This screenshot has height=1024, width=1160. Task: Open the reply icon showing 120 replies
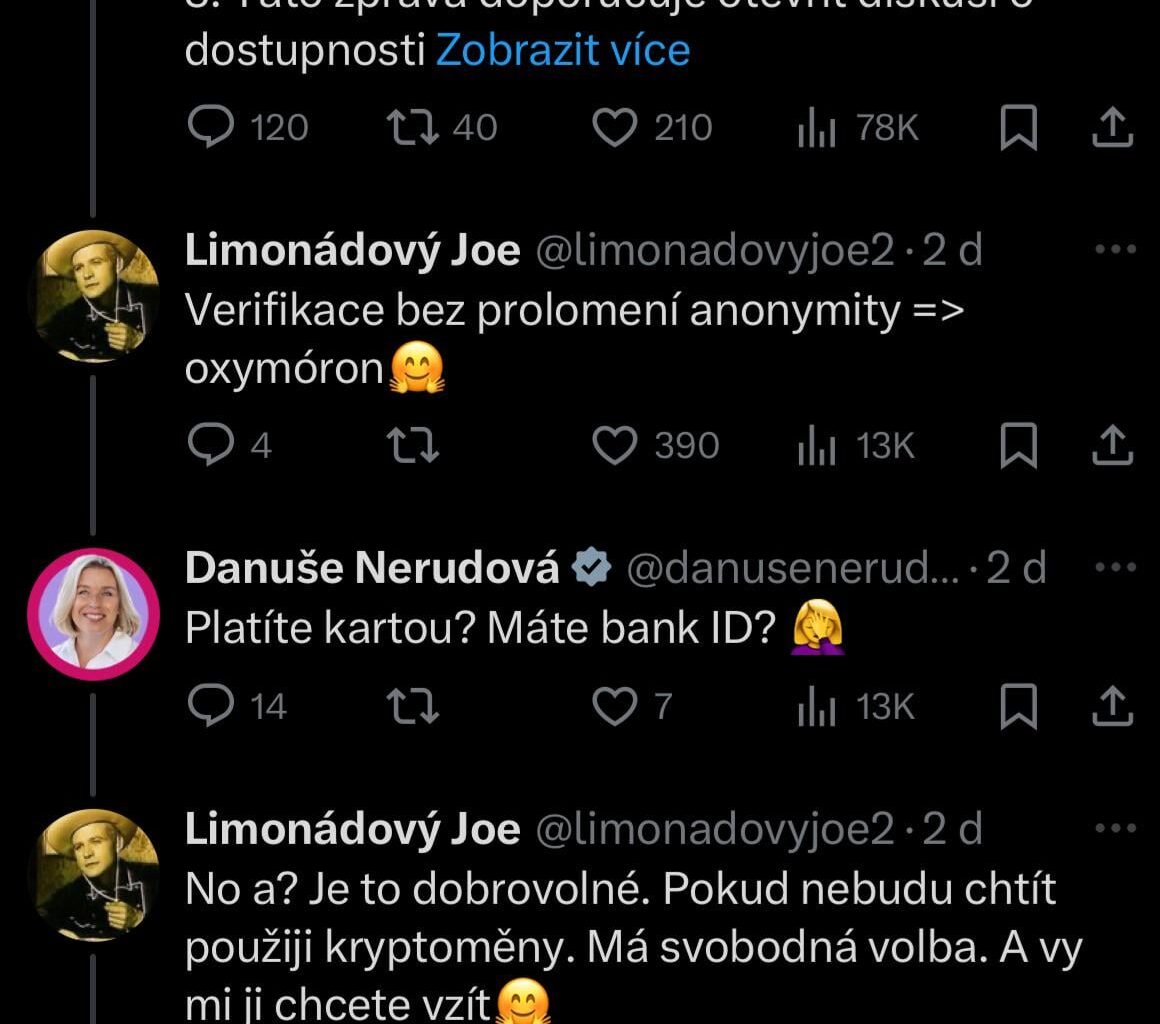209,127
